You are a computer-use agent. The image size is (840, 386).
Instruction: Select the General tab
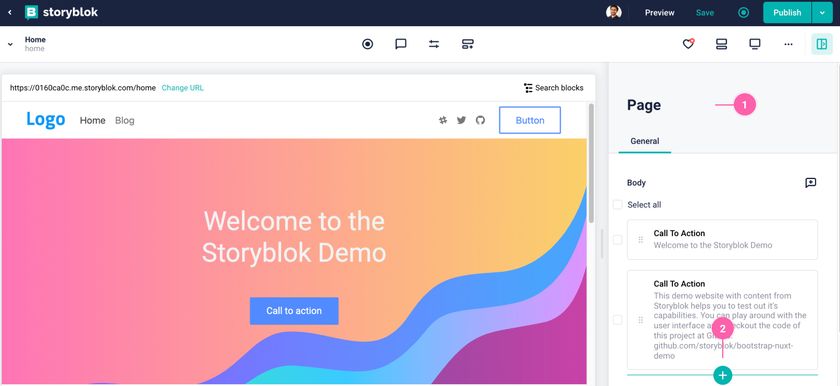pos(644,141)
